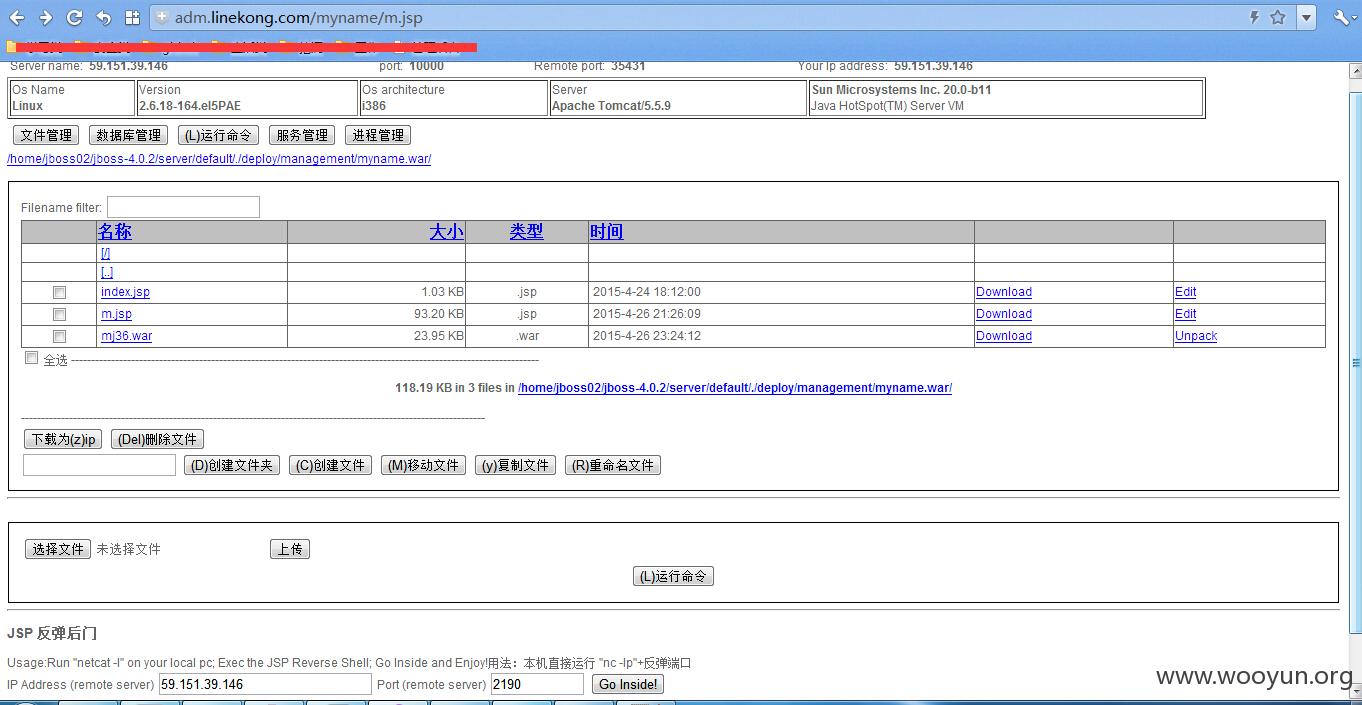Open the index.jsp file link

(x=125, y=292)
